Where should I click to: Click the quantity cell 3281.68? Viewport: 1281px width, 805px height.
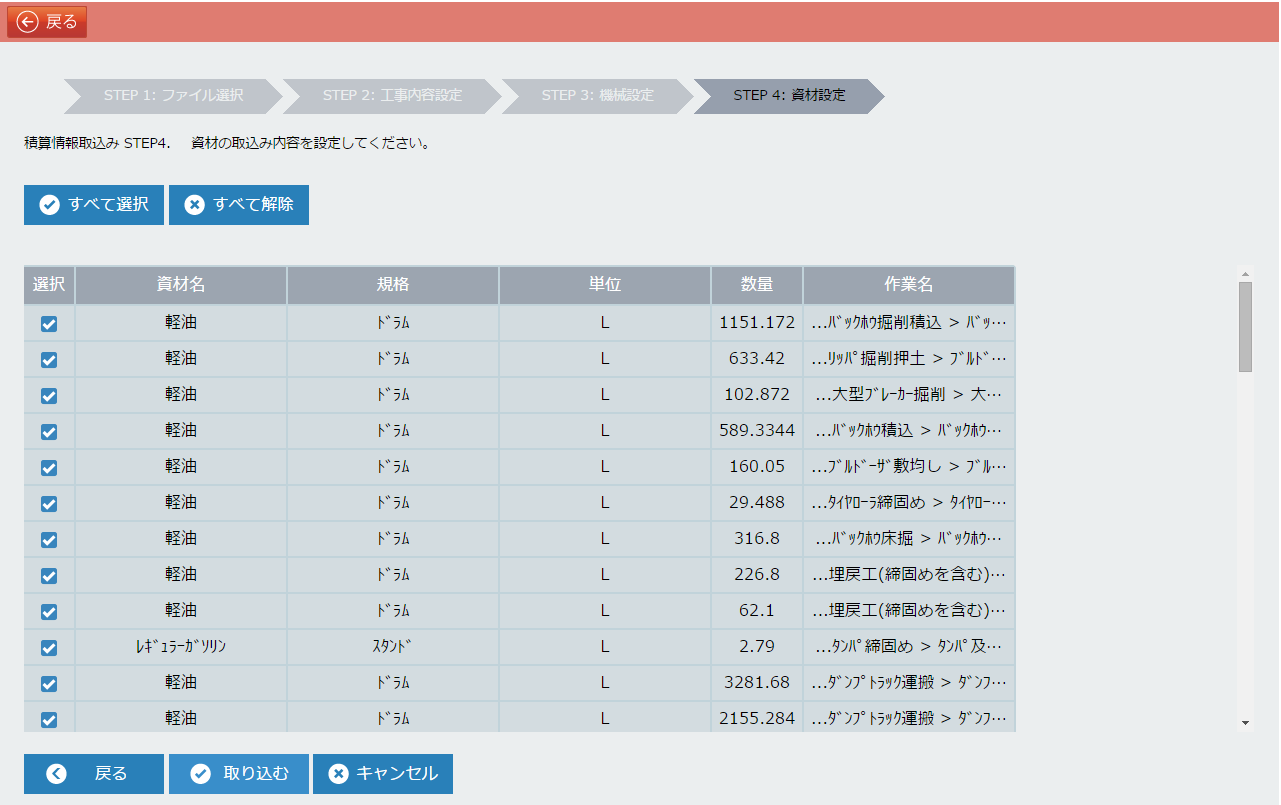click(x=757, y=683)
